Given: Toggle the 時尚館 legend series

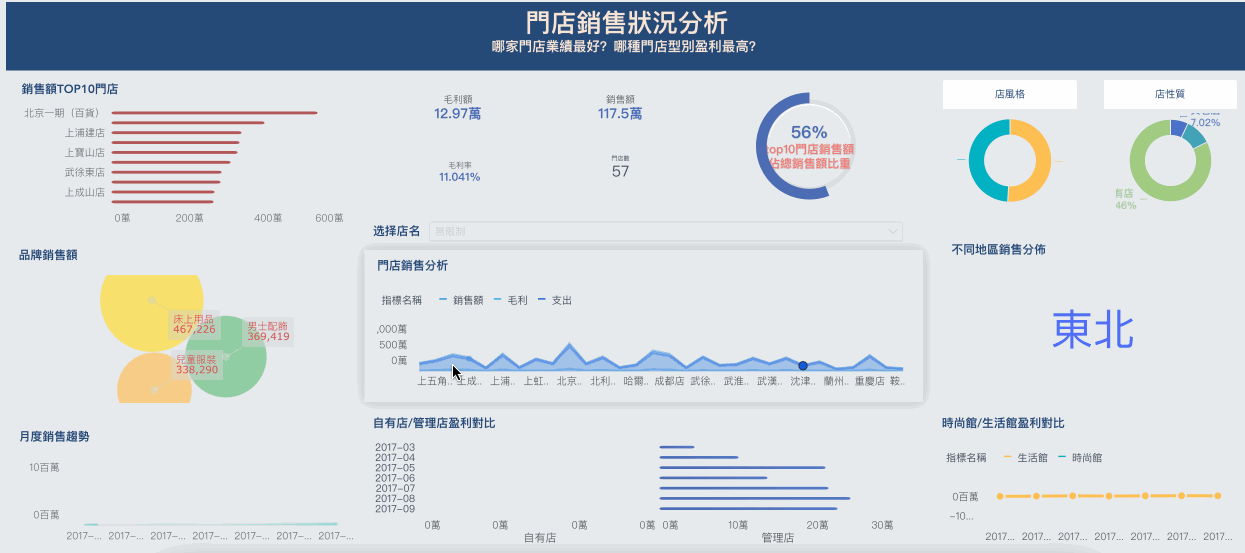Looking at the screenshot, I should 1079,457.
